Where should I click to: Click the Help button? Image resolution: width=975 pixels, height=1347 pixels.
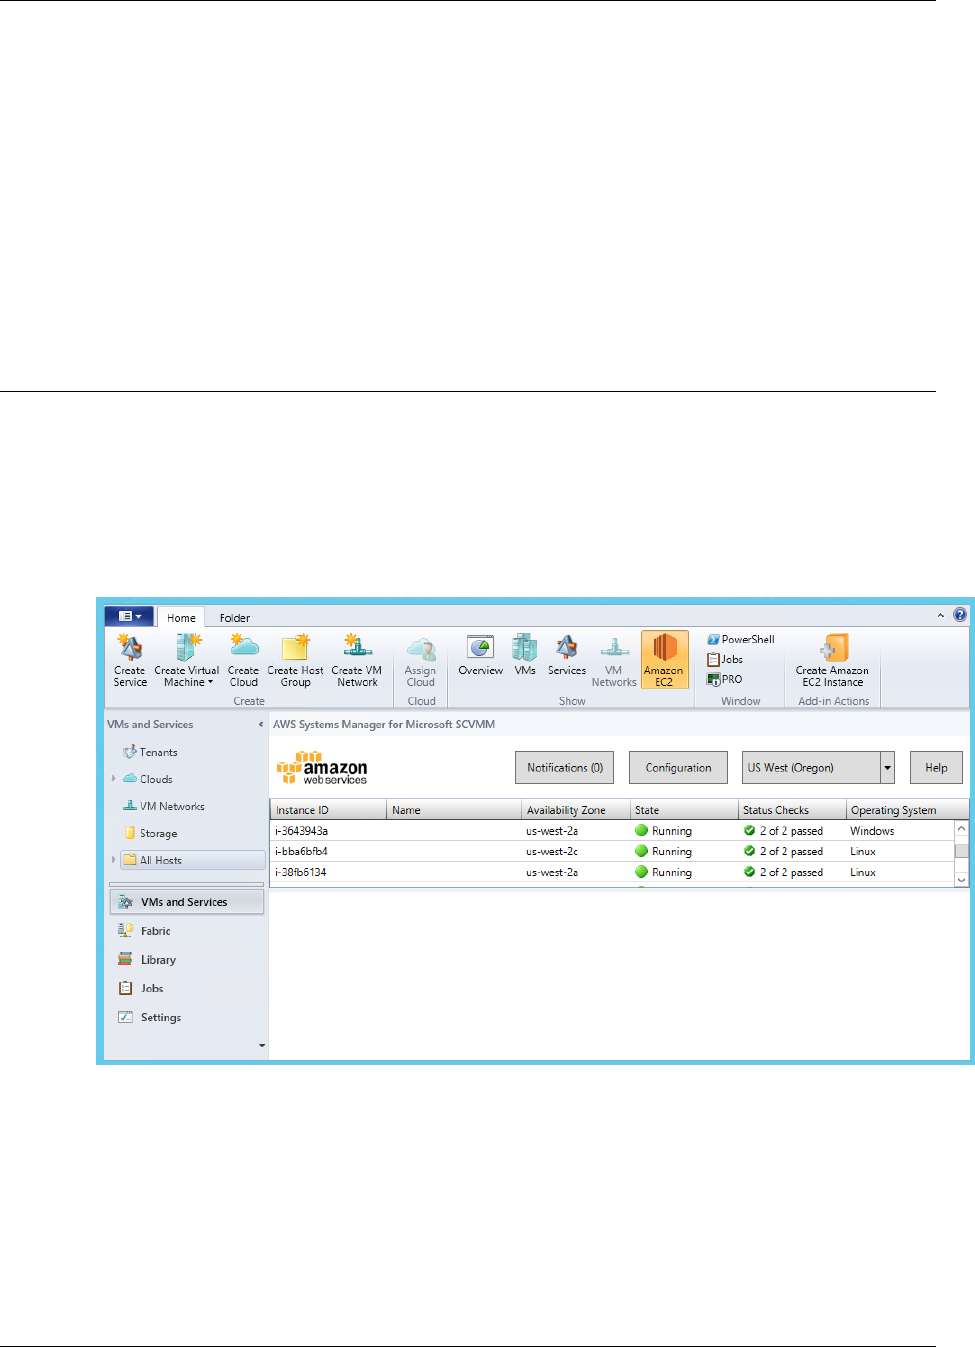pos(936,768)
